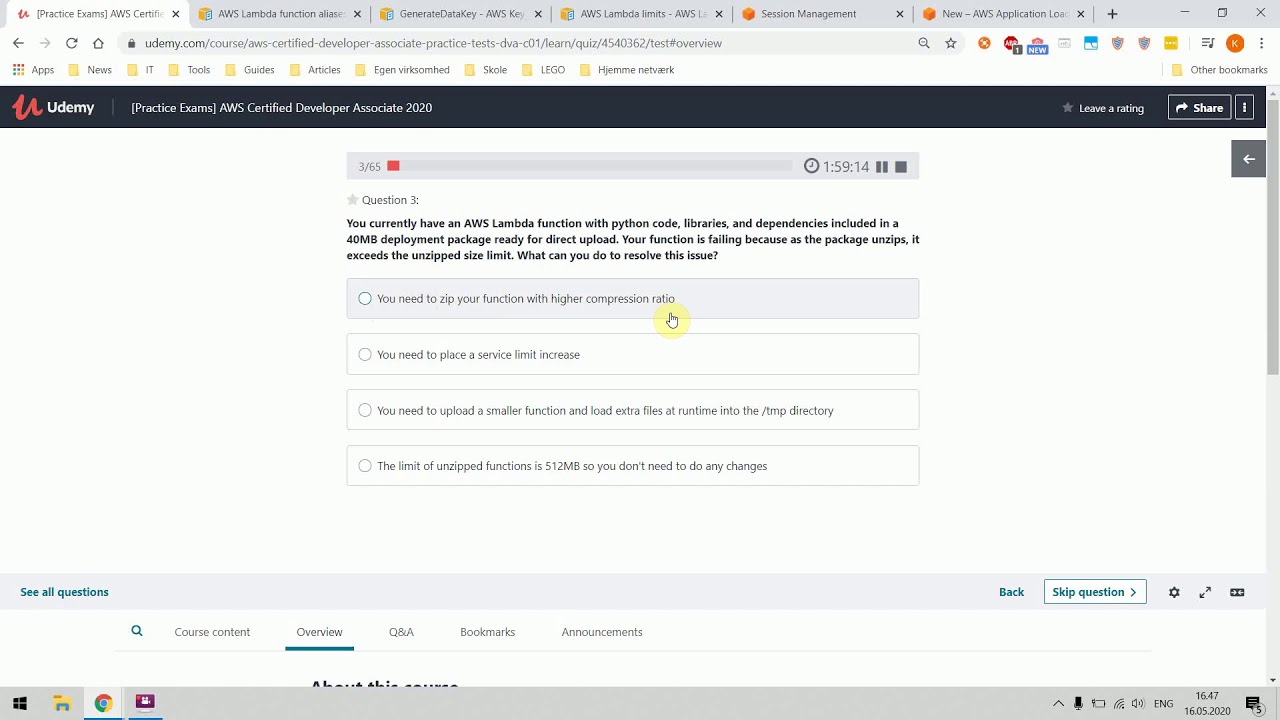The width and height of the screenshot is (1280, 720).
Task: Click Leave a rating
Action: (x=1103, y=108)
